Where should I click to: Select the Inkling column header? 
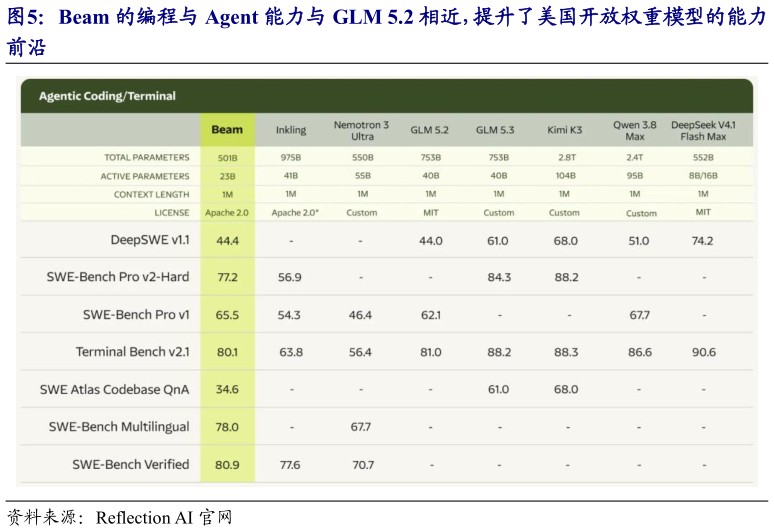point(291,130)
